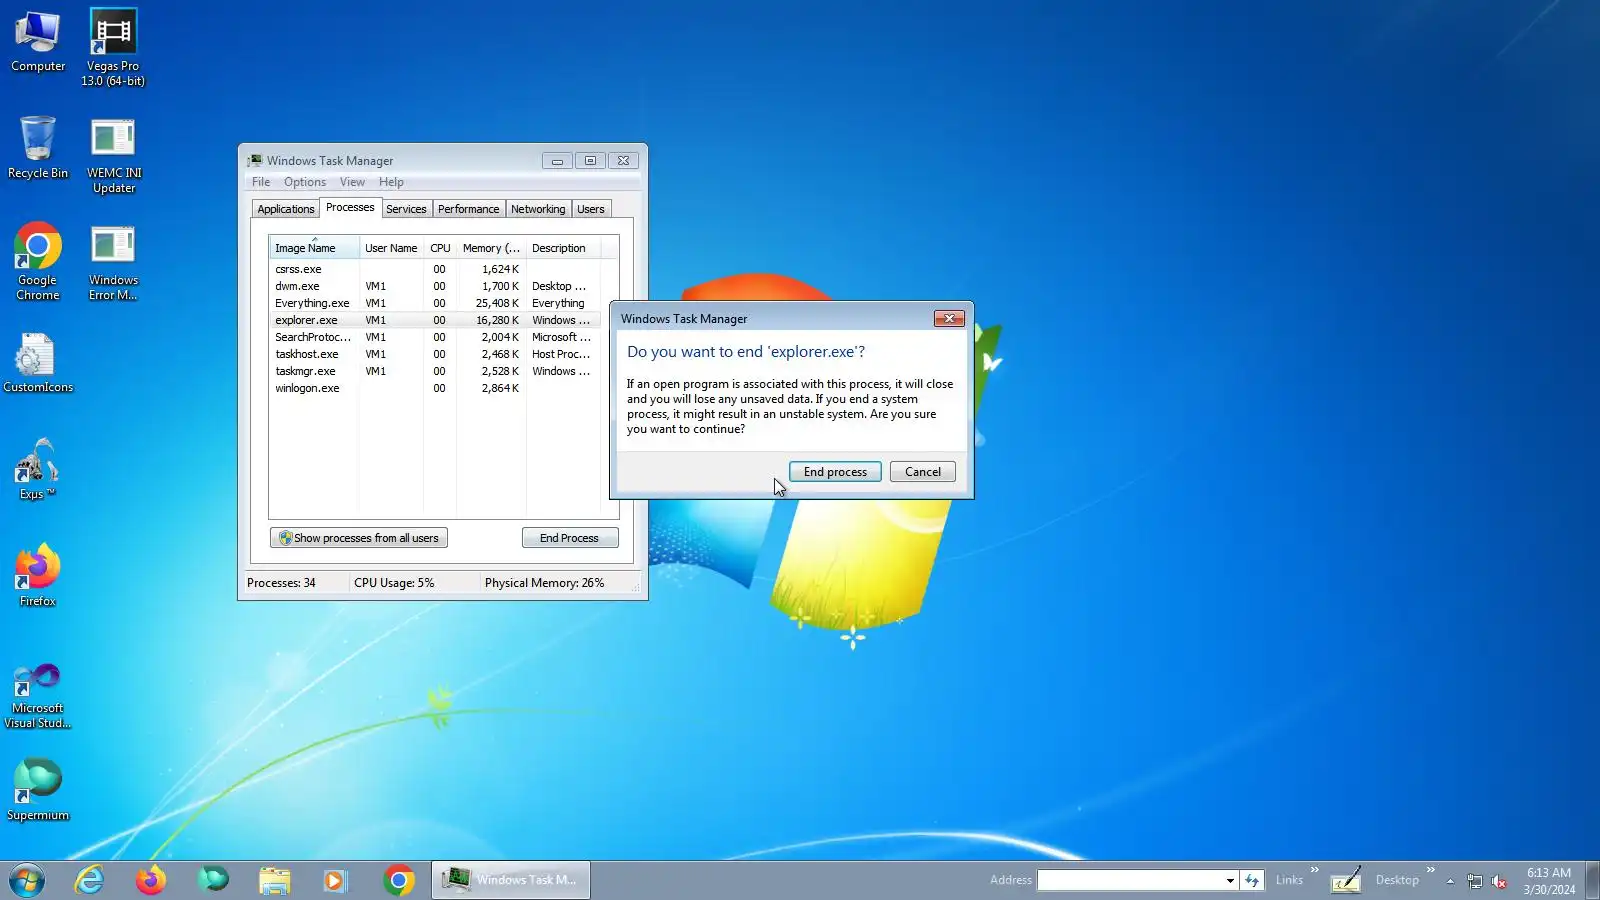Select the Windows Error M... desktop icon
1600x900 pixels.
(113, 262)
